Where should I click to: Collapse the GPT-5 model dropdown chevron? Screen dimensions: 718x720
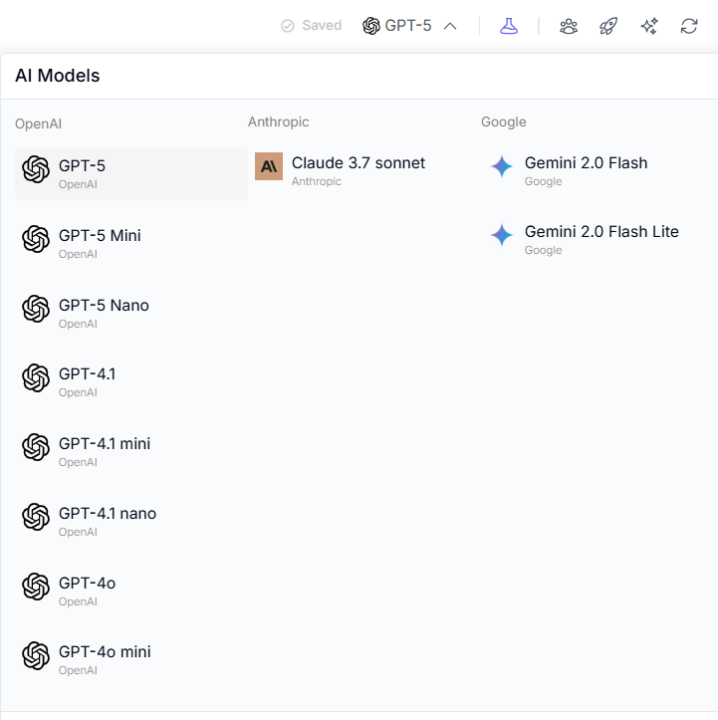(x=450, y=26)
